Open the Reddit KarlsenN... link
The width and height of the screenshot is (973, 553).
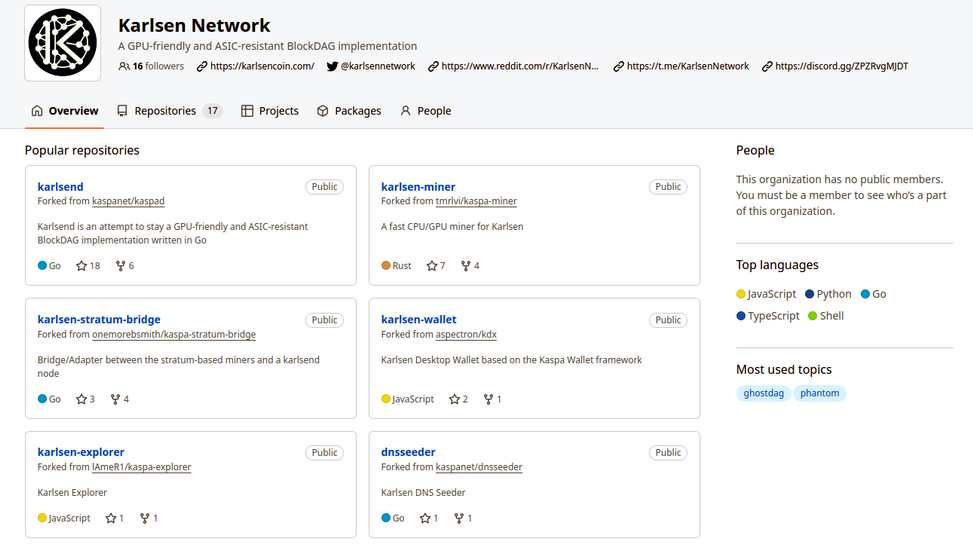pyautogui.click(x=520, y=66)
